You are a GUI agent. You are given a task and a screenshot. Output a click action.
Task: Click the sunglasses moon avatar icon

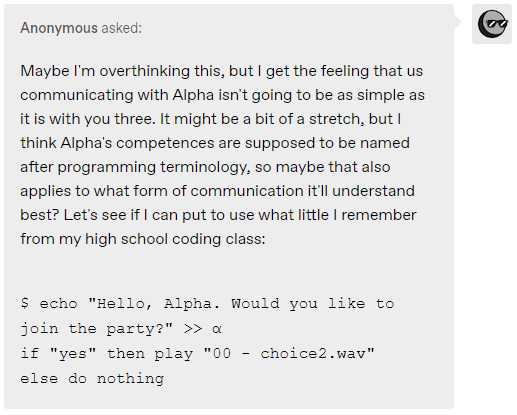click(492, 24)
